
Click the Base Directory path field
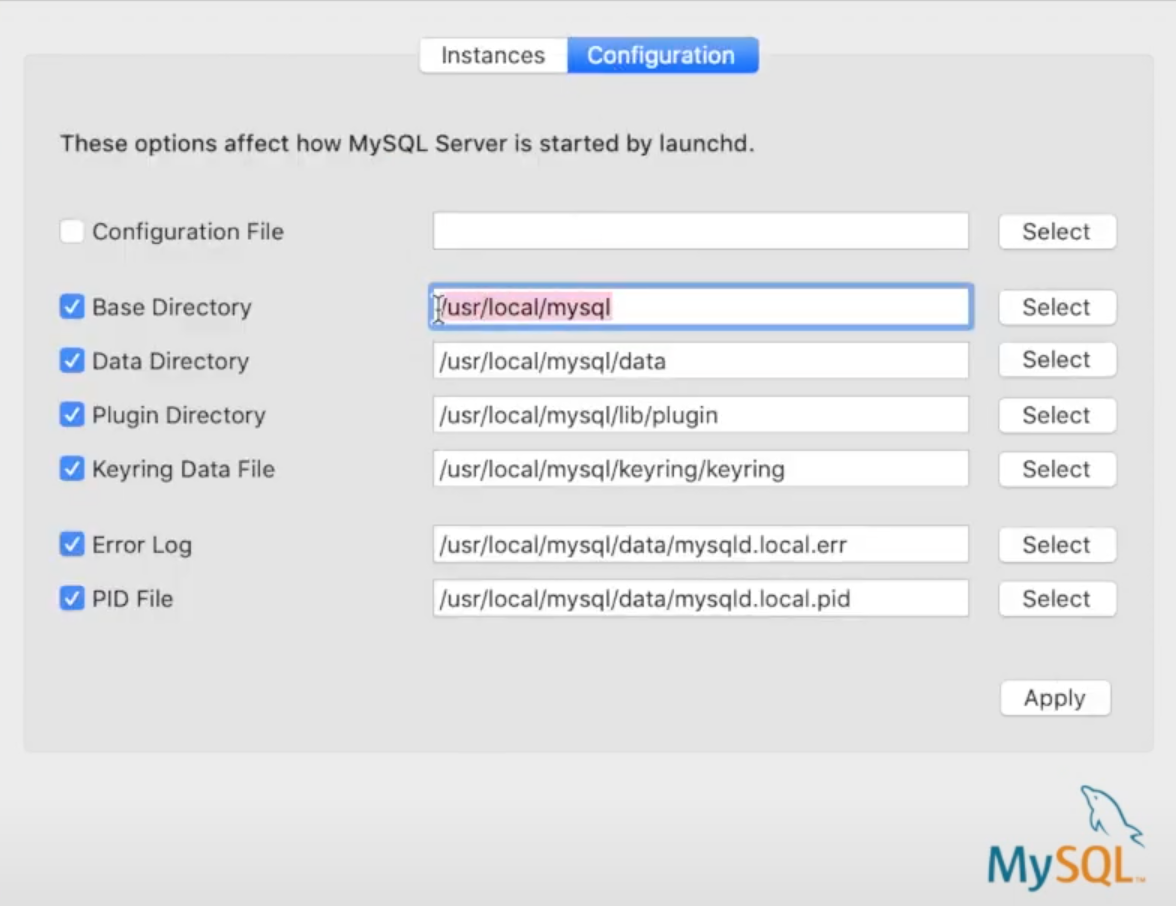coord(700,307)
